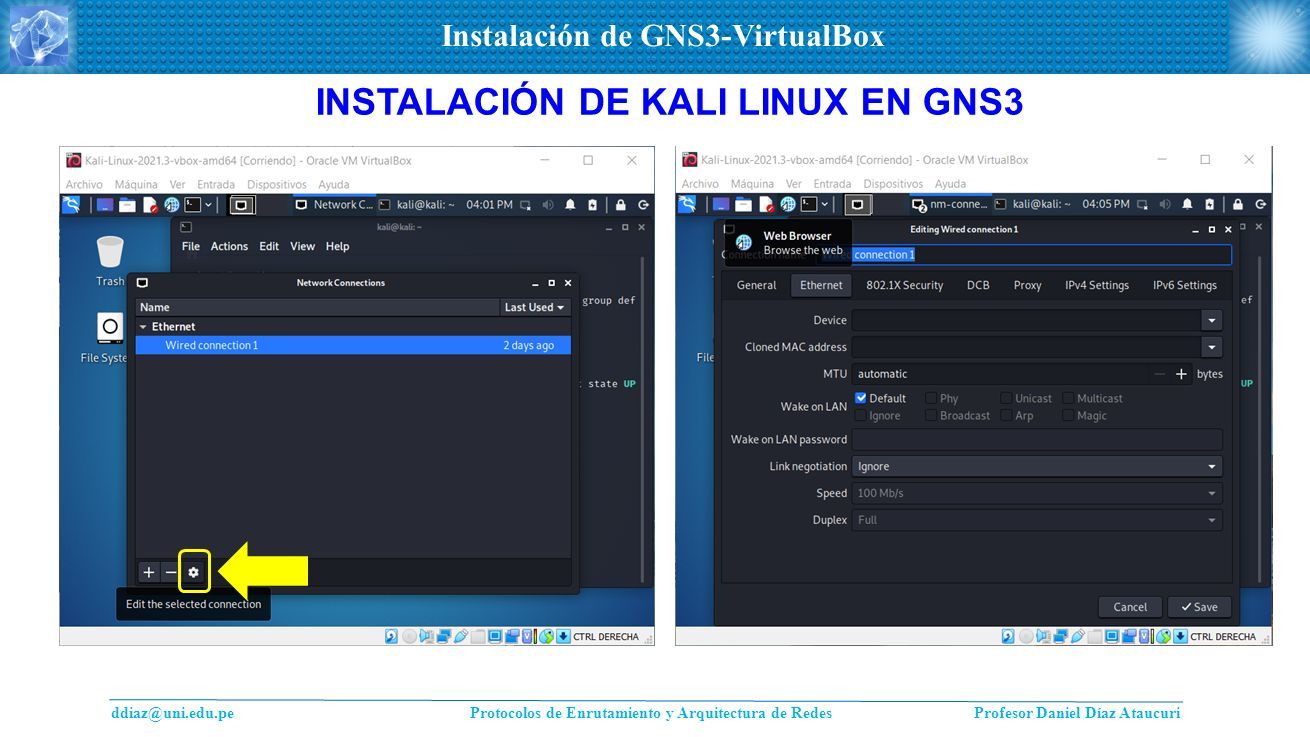Click the logout icon in left VM panel
This screenshot has height=737, width=1310.
point(643,204)
